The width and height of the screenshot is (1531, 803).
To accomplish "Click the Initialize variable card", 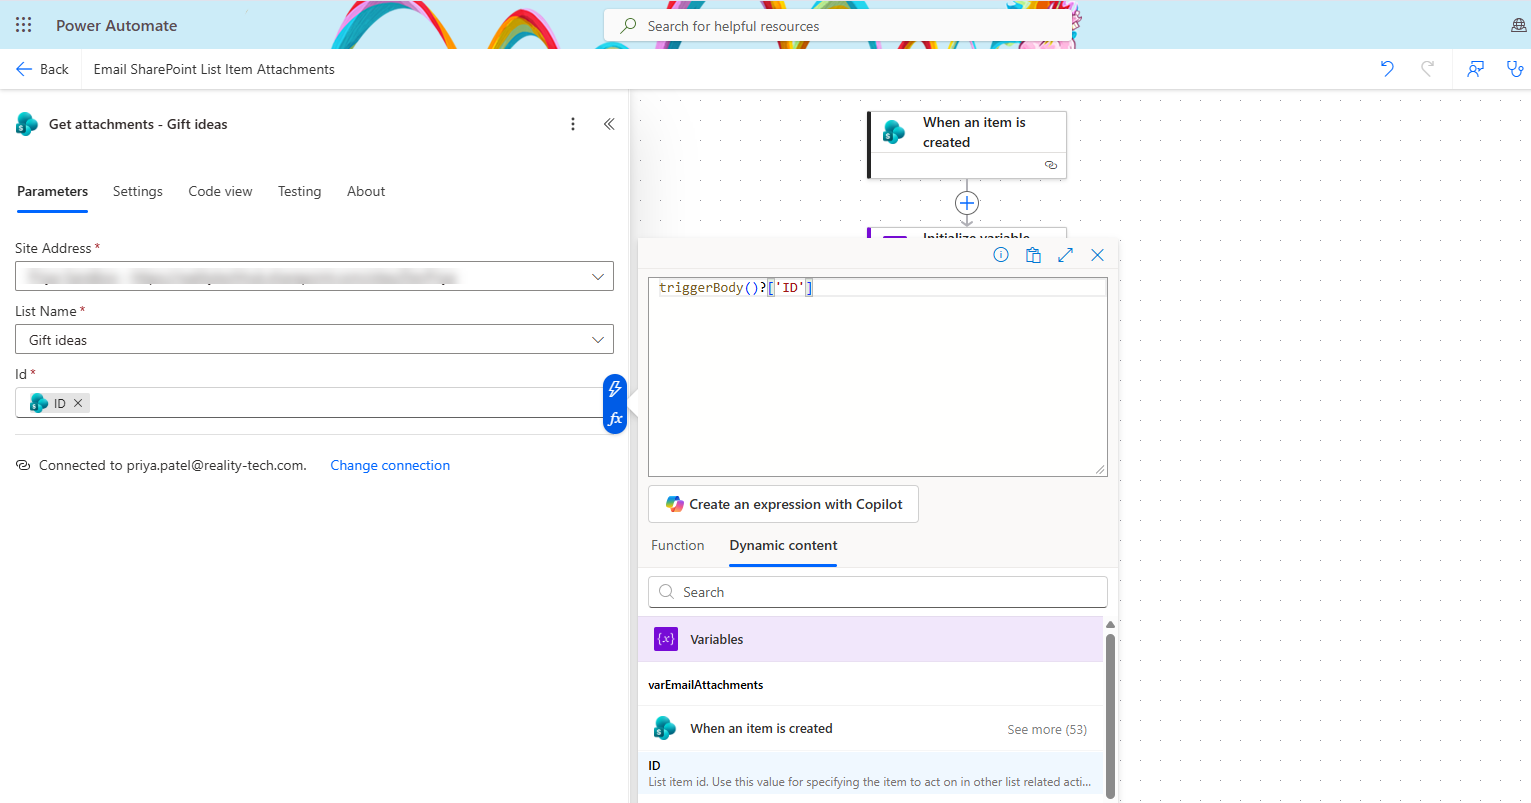I will (967, 234).
